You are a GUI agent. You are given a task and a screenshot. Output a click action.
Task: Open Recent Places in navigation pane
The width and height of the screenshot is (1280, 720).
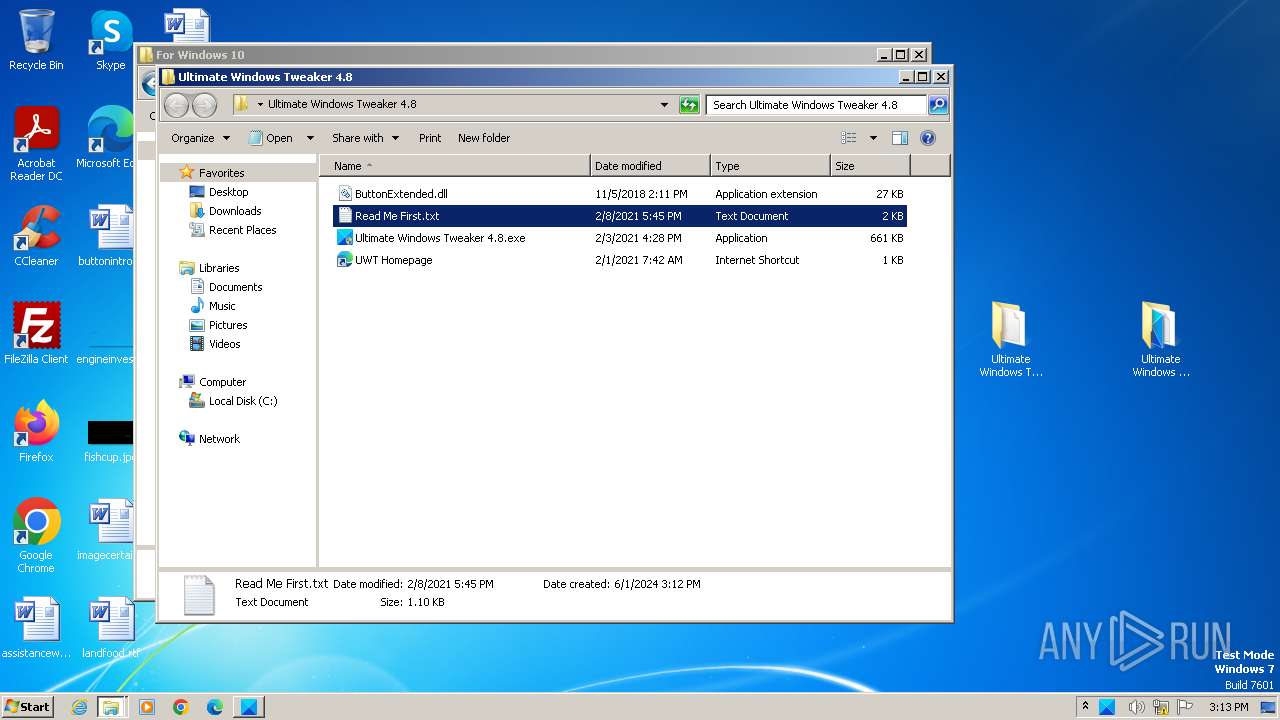click(x=242, y=230)
